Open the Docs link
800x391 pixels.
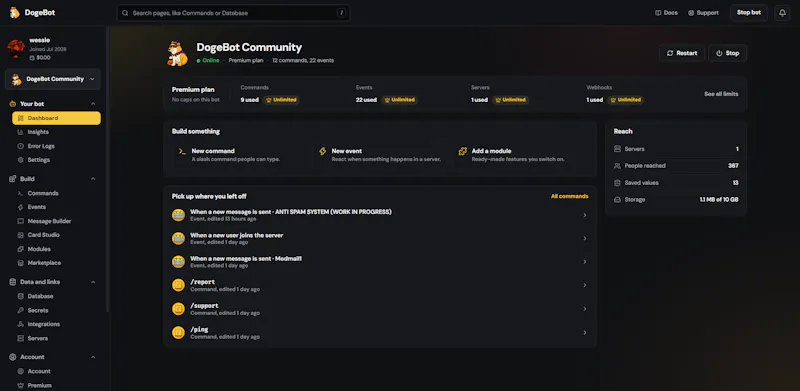point(666,13)
